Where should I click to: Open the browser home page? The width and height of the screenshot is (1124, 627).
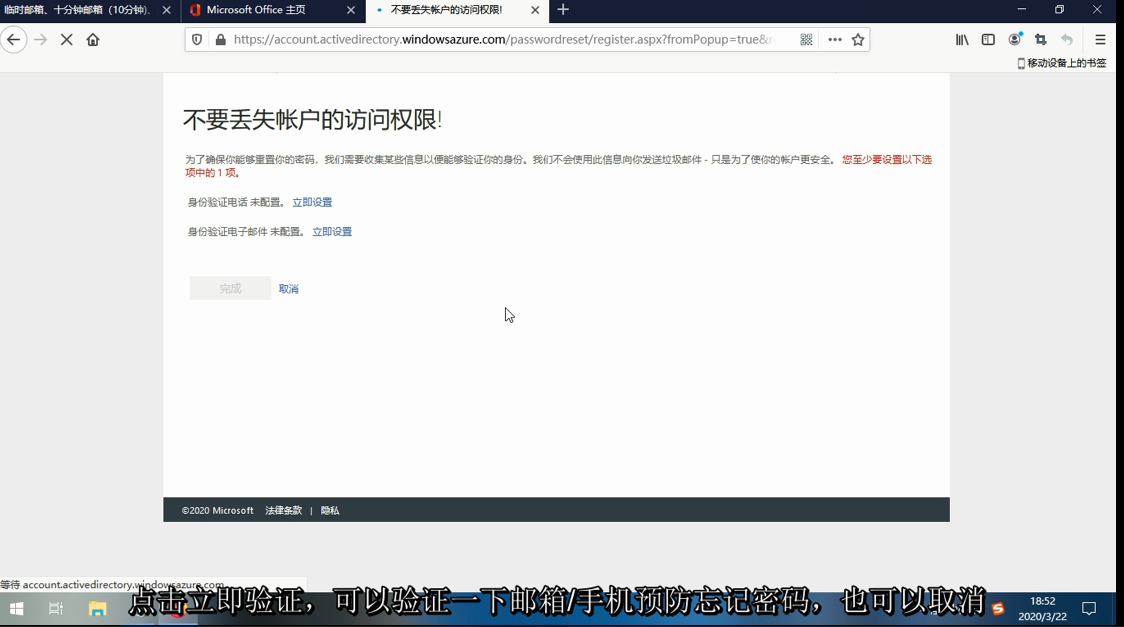92,39
